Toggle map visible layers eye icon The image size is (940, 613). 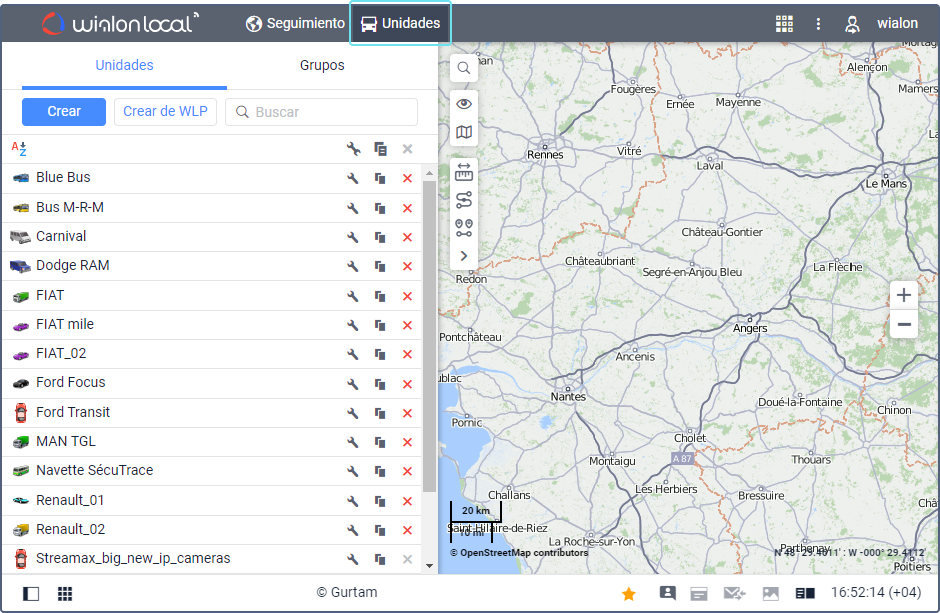(464, 104)
